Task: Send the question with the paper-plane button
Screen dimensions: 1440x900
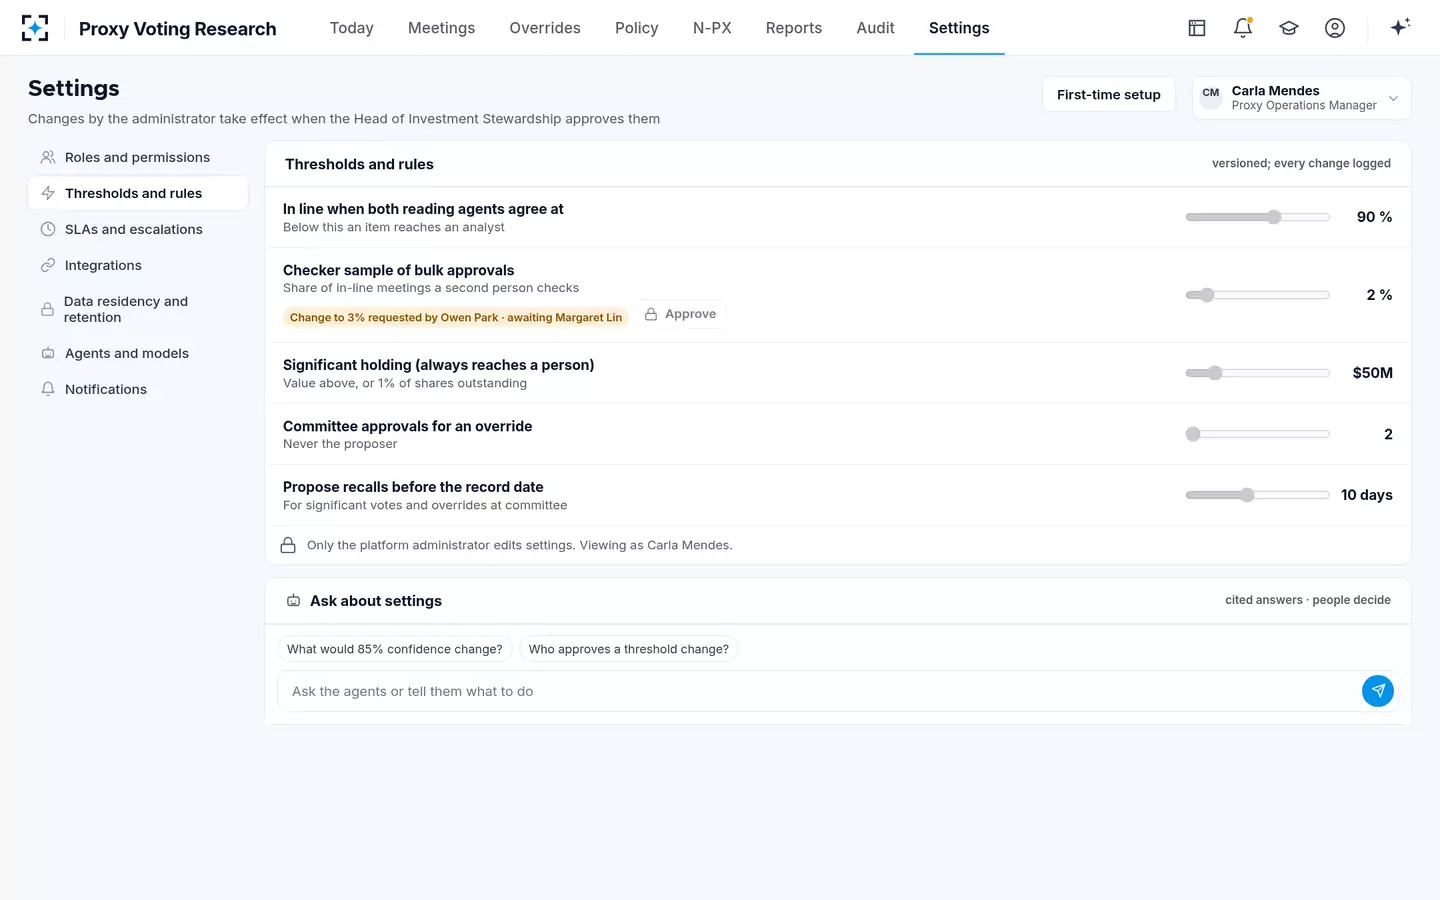Action: click(x=1378, y=691)
